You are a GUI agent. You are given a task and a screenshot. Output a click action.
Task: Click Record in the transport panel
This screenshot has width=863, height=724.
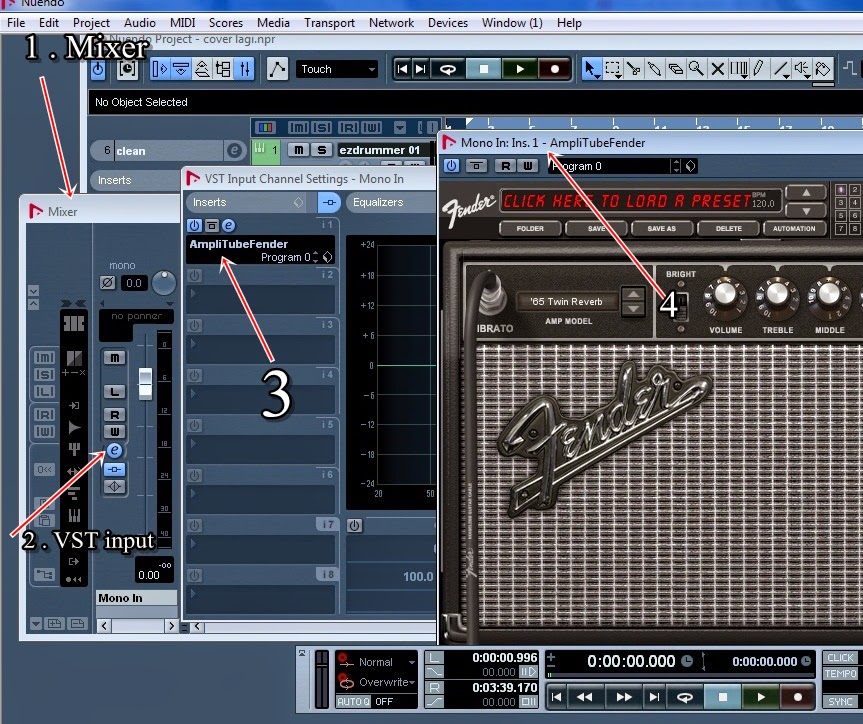[x=798, y=697]
